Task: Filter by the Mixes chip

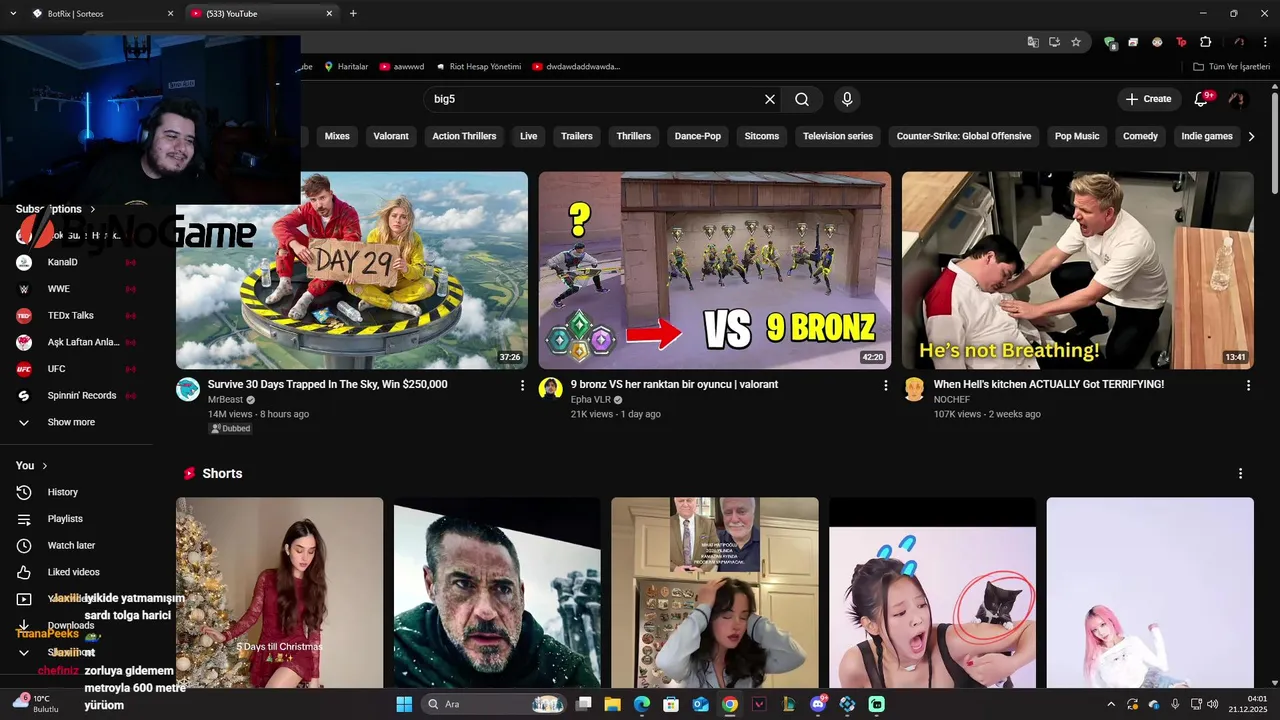Action: (x=337, y=136)
